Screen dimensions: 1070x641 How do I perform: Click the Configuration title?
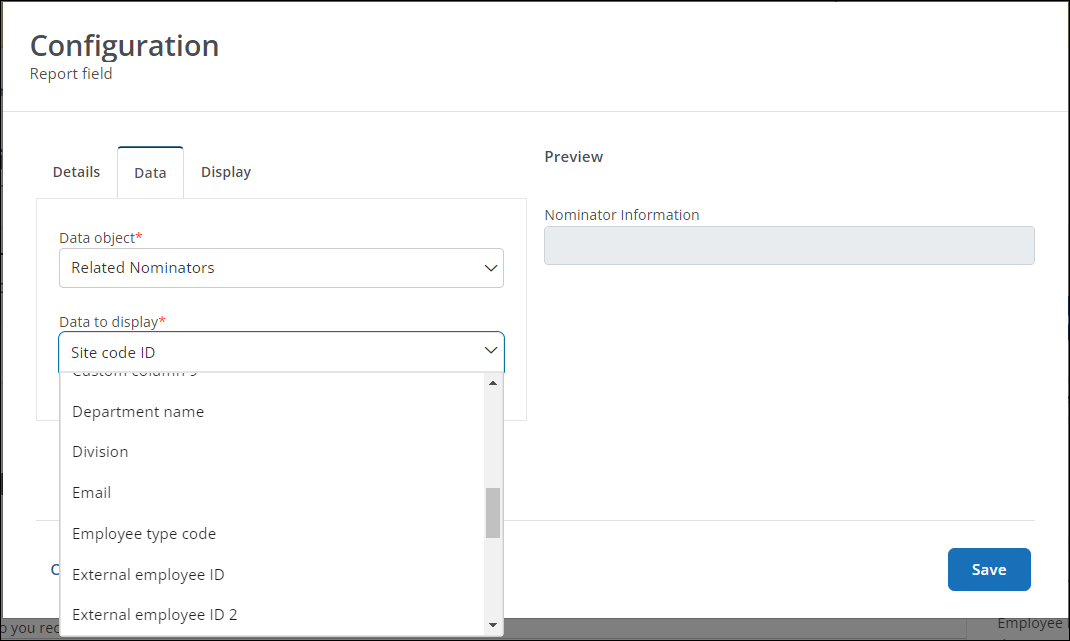pos(124,46)
